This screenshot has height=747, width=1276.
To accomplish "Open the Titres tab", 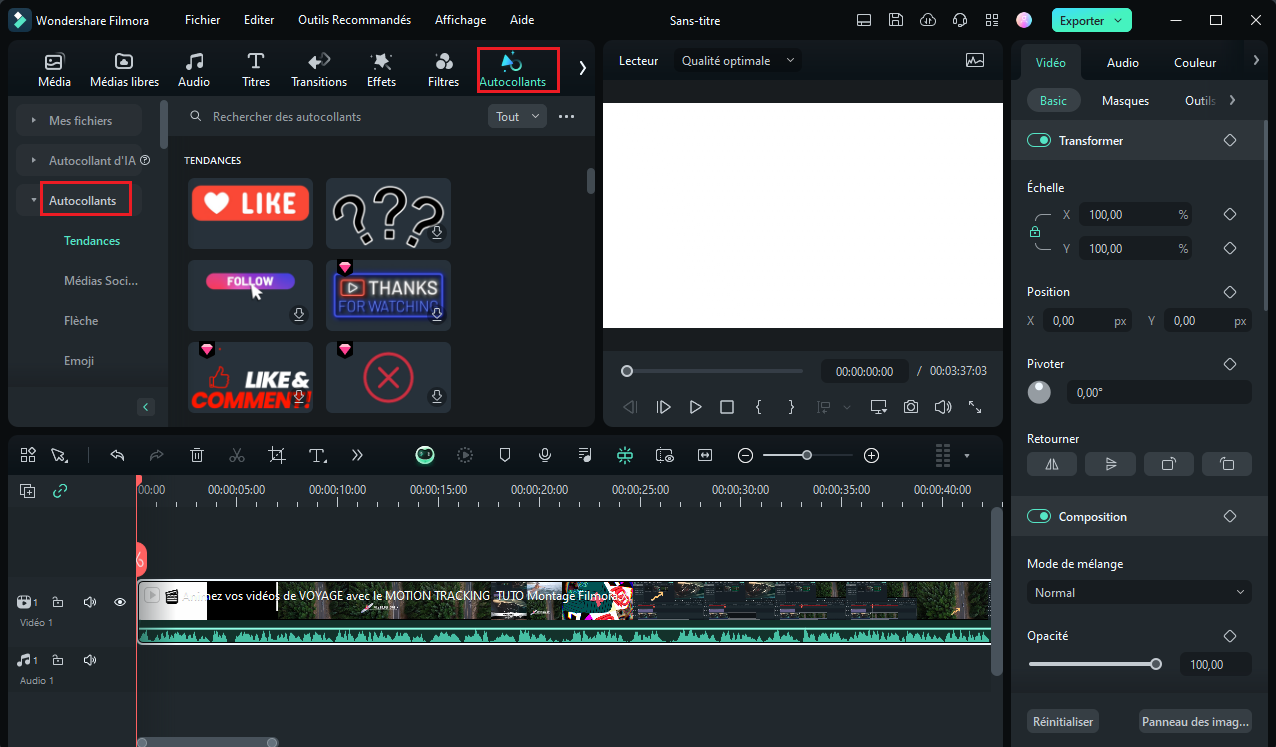I will pos(256,70).
